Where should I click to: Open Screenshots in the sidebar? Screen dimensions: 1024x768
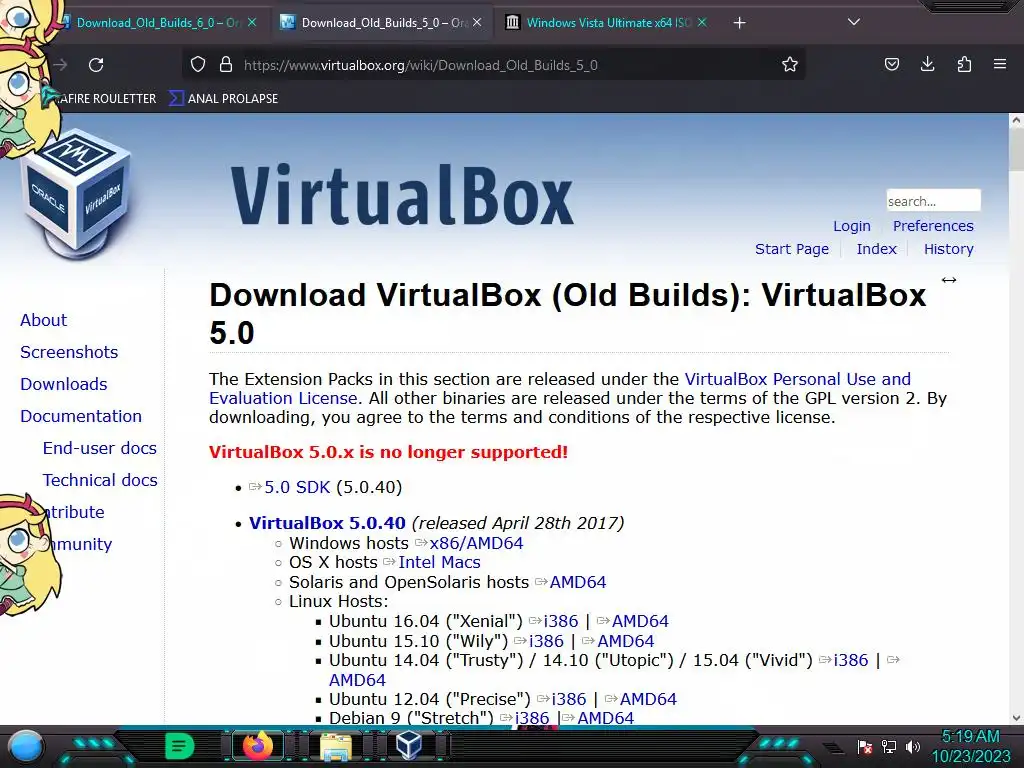[x=69, y=352]
